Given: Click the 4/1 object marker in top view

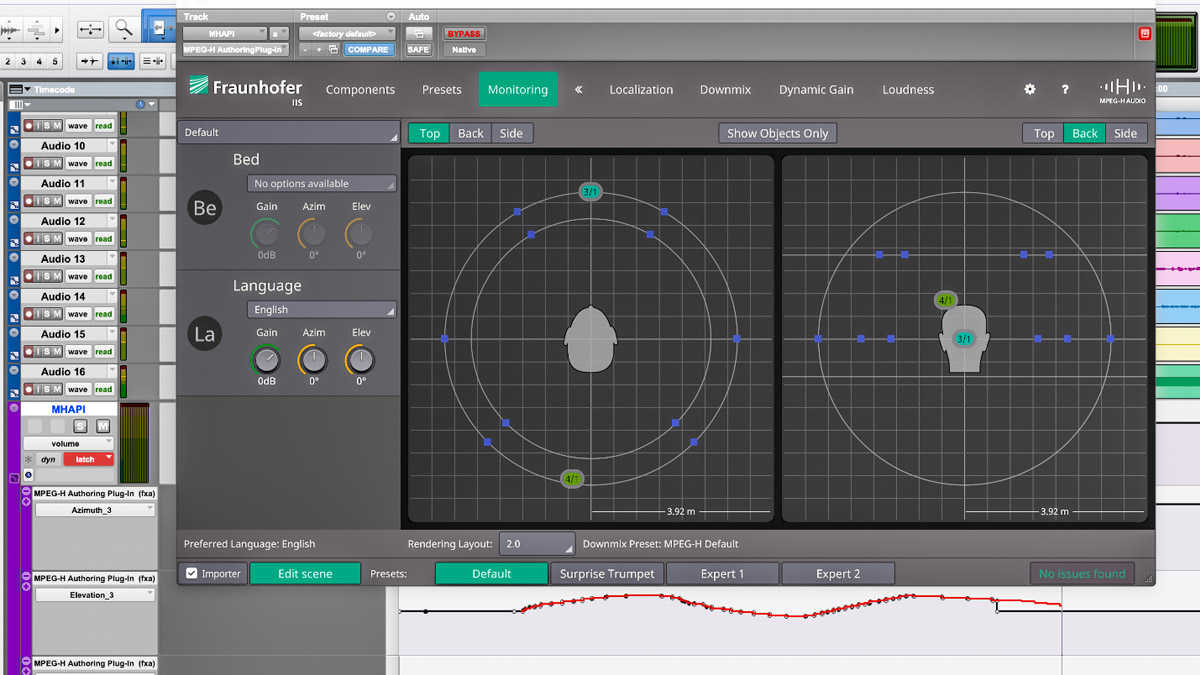Looking at the screenshot, I should tap(572, 479).
